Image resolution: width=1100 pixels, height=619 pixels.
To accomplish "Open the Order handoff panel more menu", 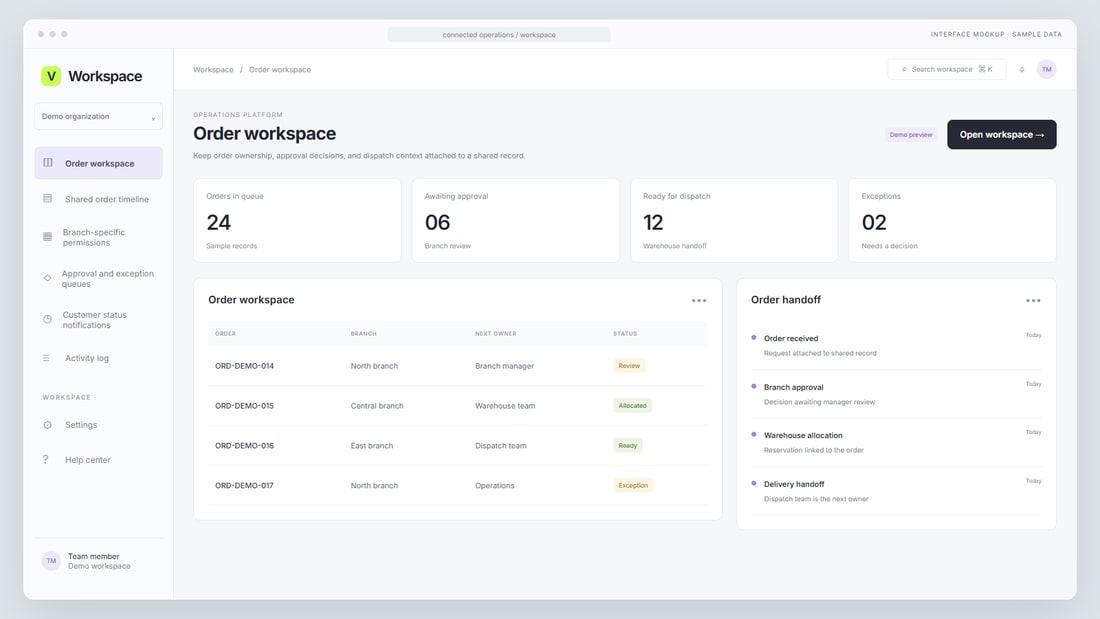I will pyautogui.click(x=1033, y=300).
